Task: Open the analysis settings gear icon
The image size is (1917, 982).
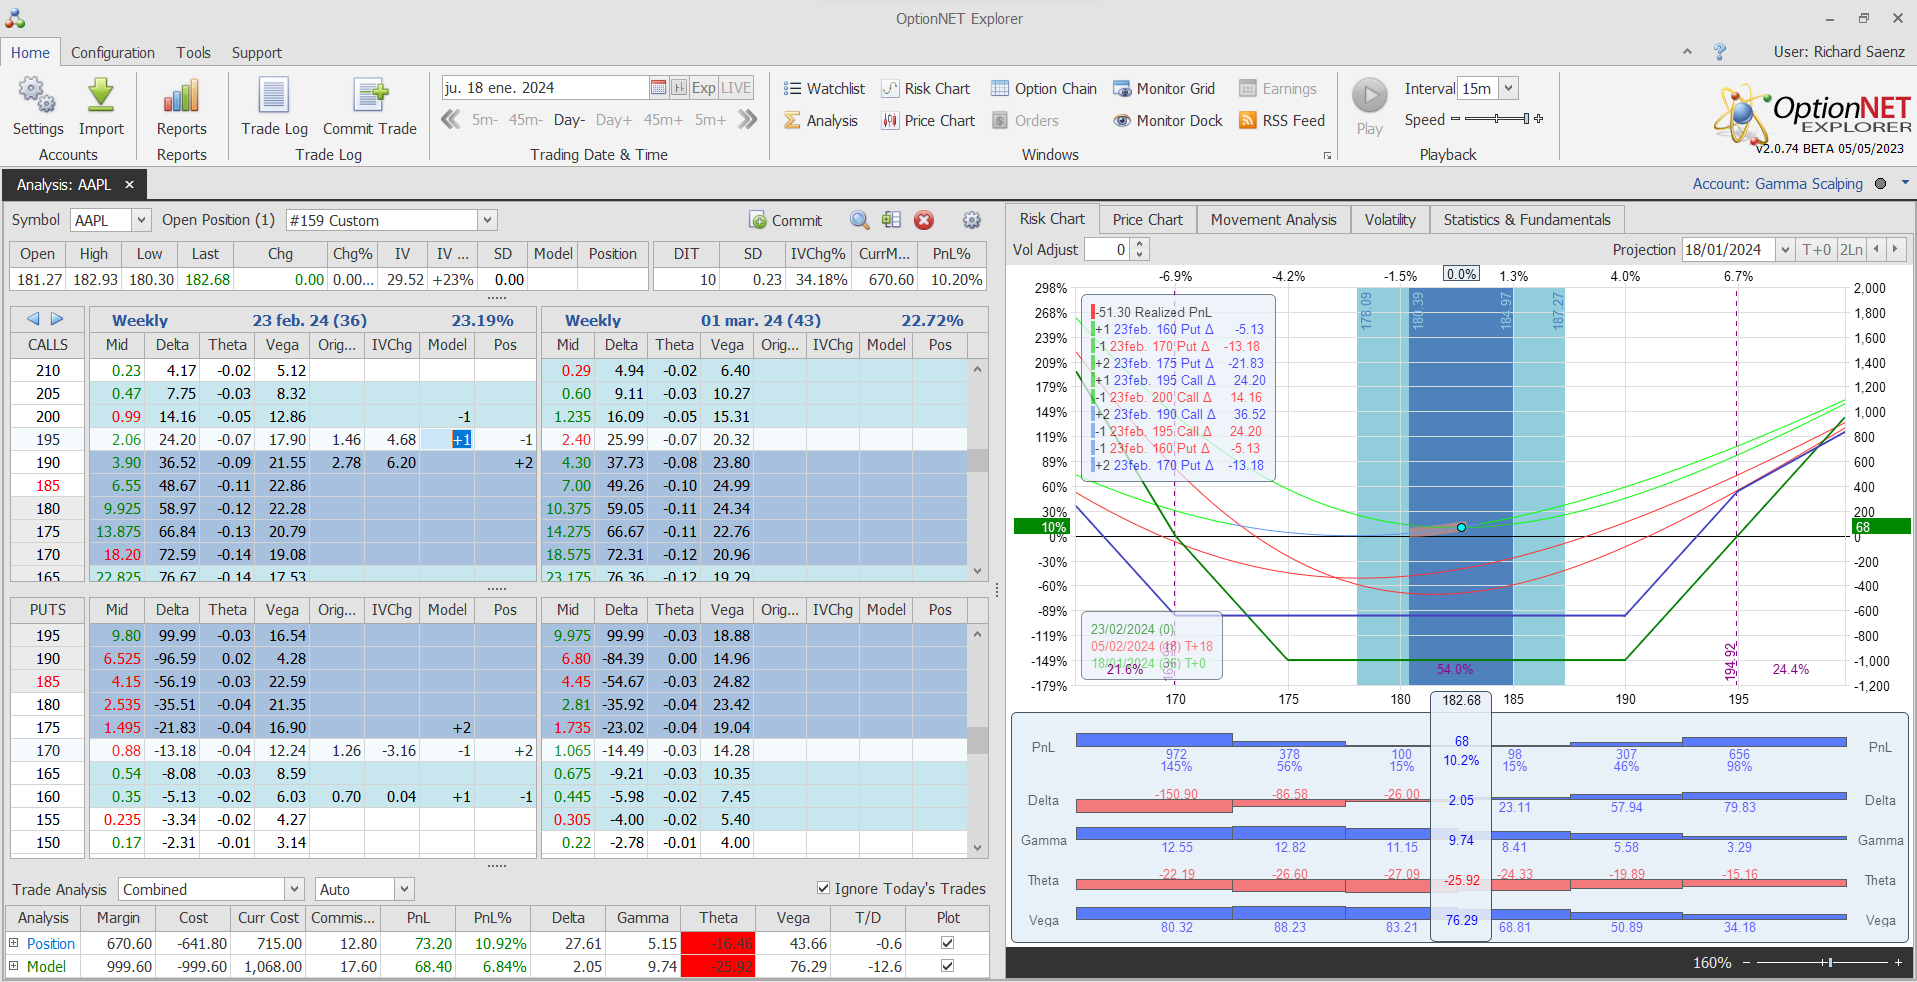Action: (x=971, y=220)
